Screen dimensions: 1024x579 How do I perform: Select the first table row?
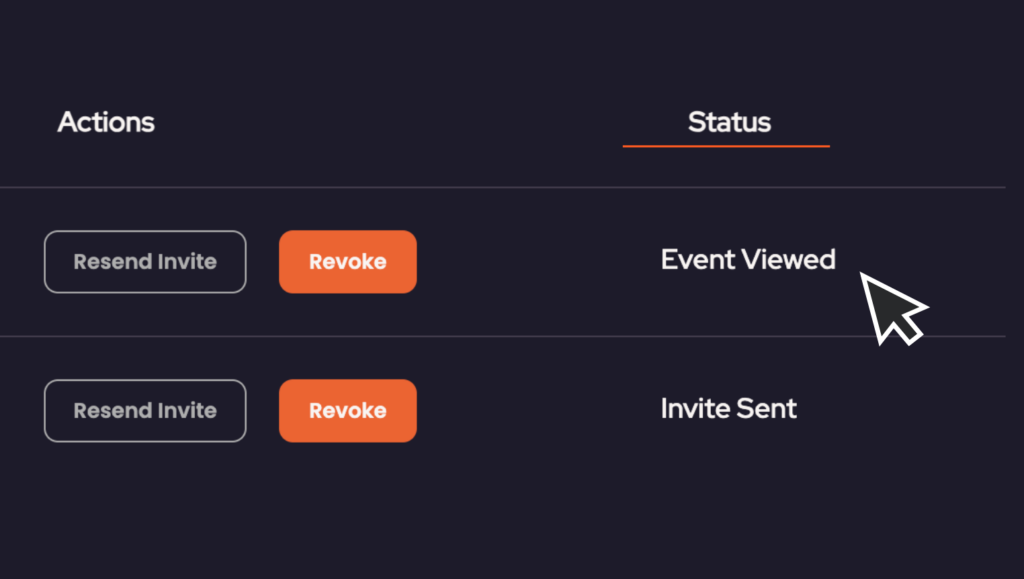point(512,261)
